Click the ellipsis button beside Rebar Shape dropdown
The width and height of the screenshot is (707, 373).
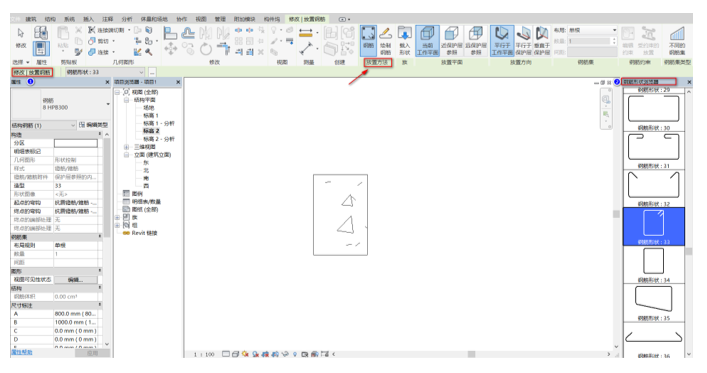coord(152,72)
